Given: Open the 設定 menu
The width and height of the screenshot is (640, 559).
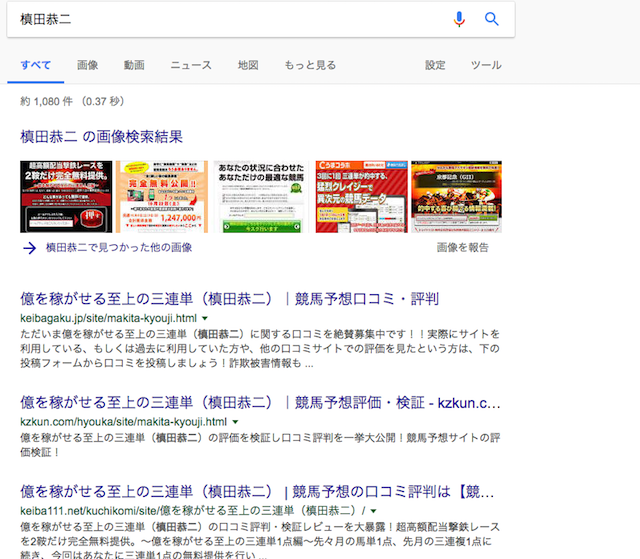Looking at the screenshot, I should click(x=435, y=65).
